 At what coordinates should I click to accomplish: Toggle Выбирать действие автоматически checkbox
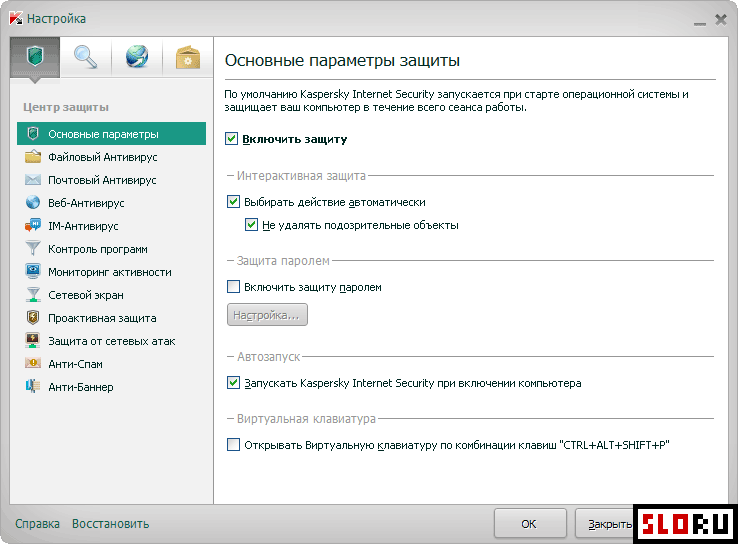tap(233, 201)
